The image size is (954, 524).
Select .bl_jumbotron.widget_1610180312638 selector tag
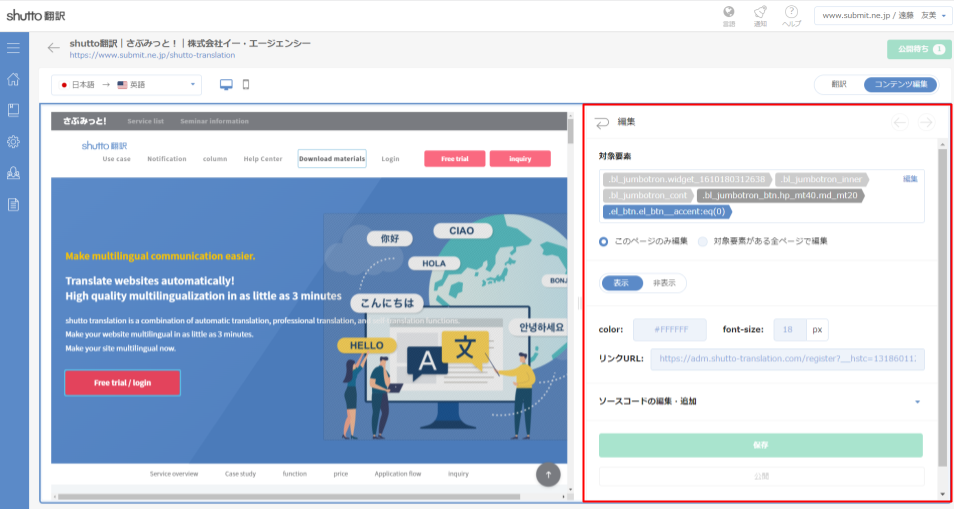[x=687, y=180]
